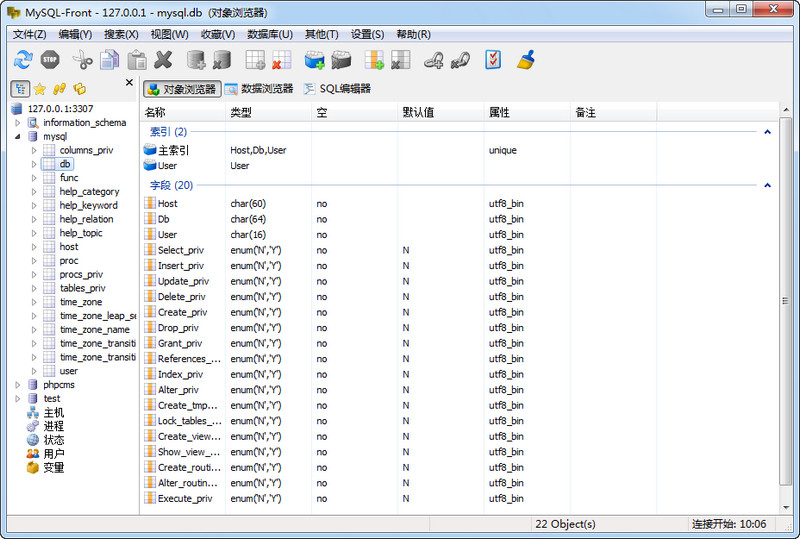Screen dimensions: 800x539
Task: Click the 22 Object(s) status bar text
Action: click(565, 524)
